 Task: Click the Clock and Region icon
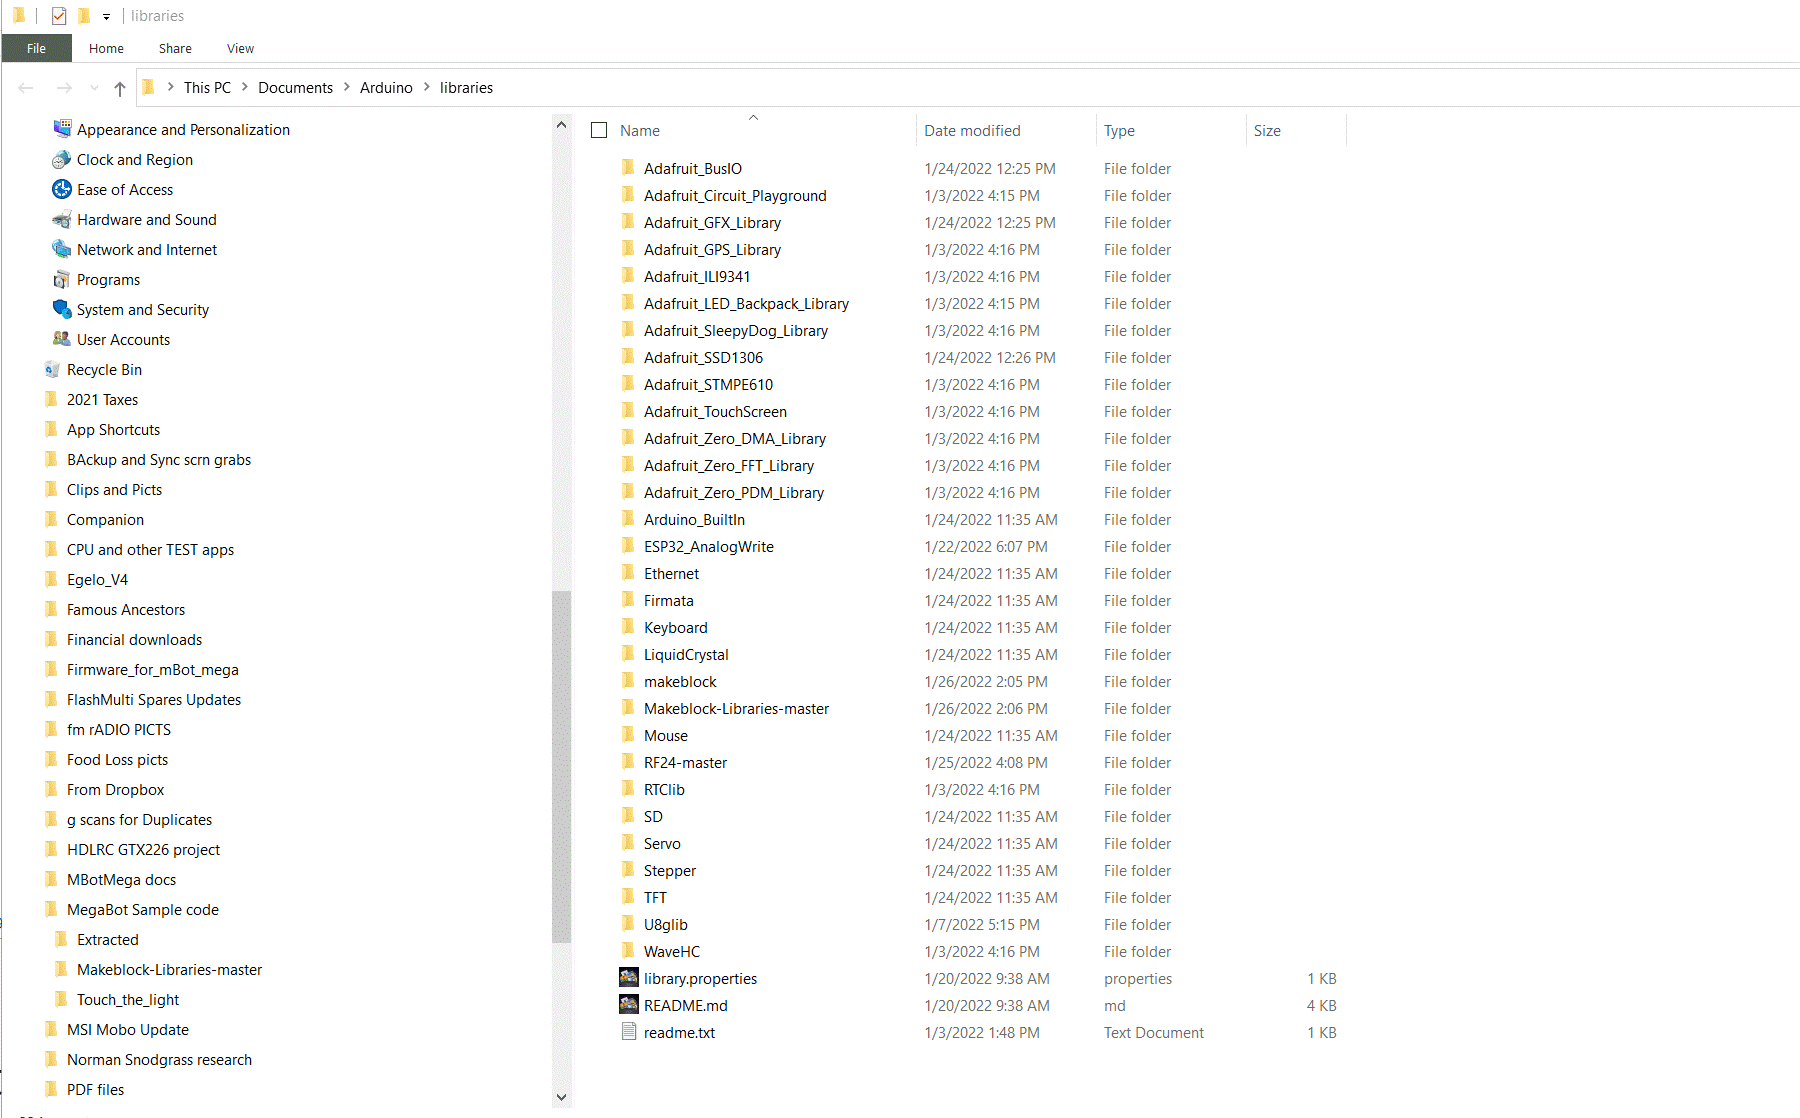pyautogui.click(x=62, y=159)
